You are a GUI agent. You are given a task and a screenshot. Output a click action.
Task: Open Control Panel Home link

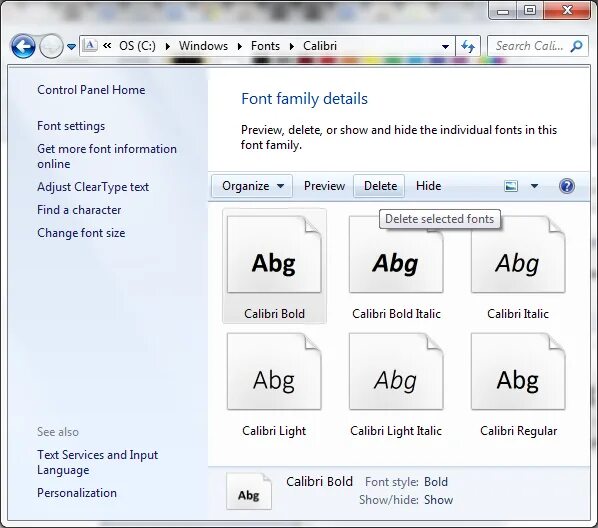(x=91, y=90)
